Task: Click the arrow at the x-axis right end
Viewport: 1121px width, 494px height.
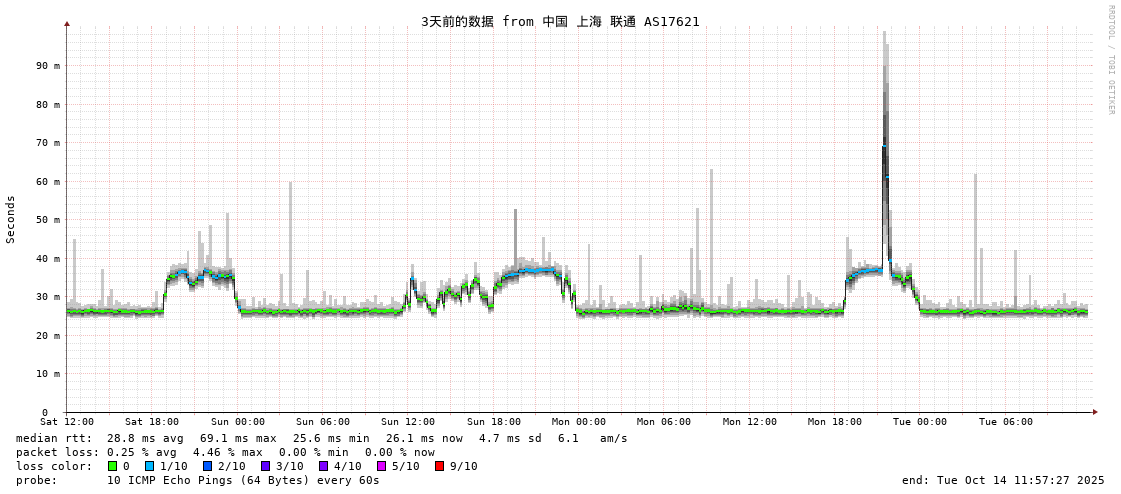Action: coord(1095,412)
